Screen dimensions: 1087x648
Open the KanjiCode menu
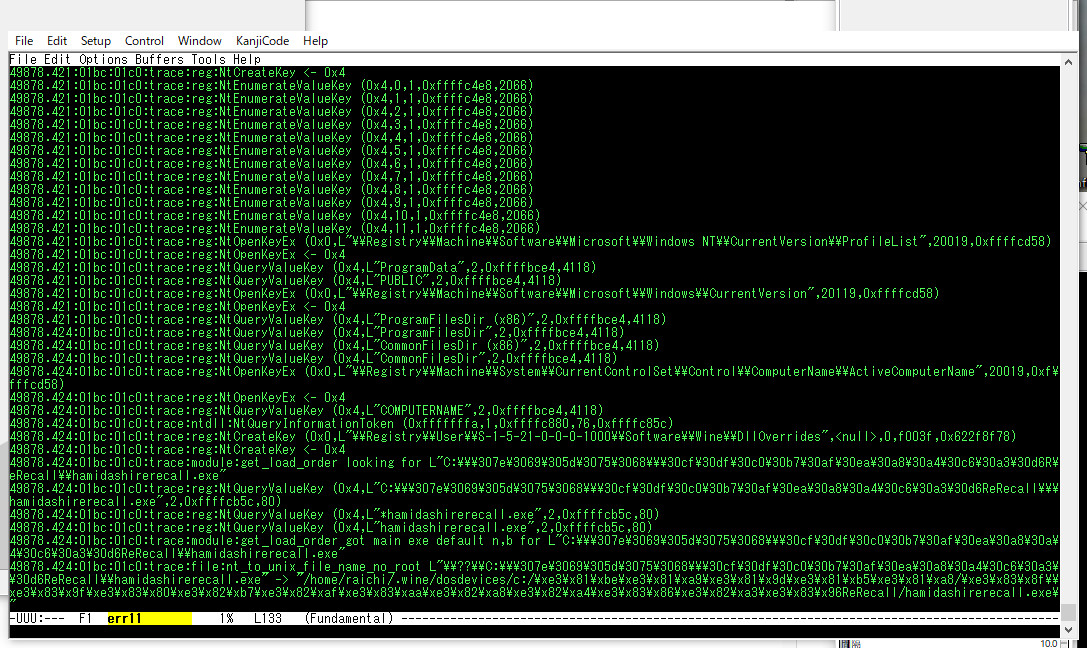[x=262, y=41]
